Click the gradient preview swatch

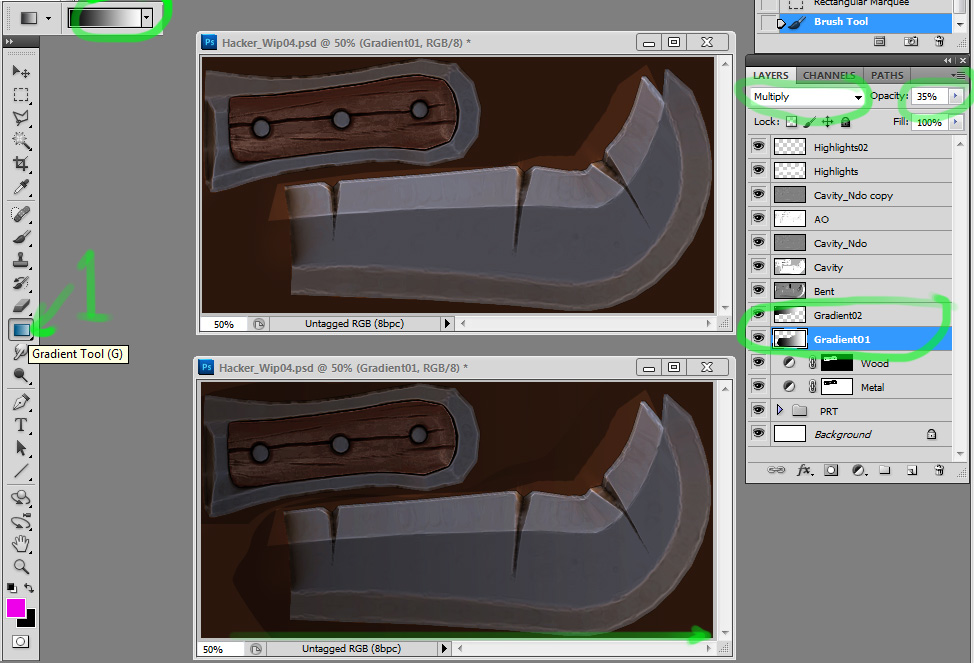click(105, 17)
